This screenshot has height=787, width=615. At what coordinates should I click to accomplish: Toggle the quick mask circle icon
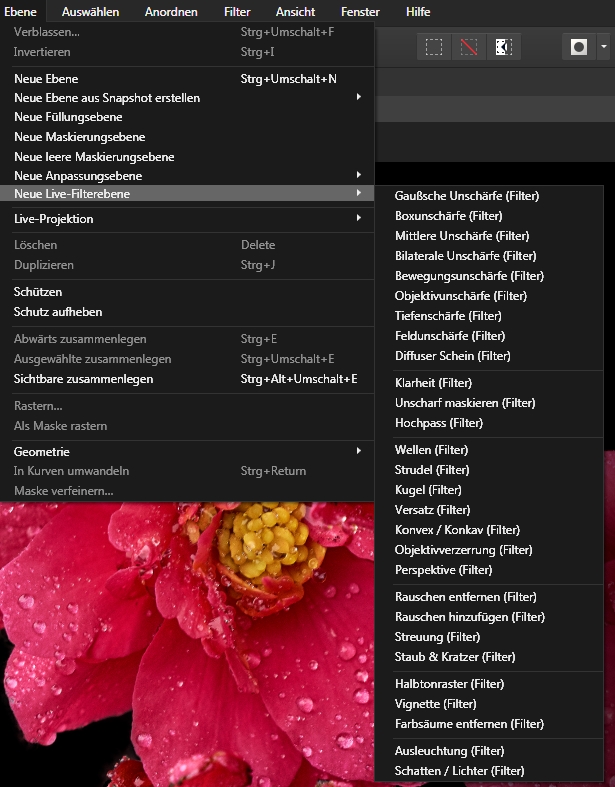[579, 47]
